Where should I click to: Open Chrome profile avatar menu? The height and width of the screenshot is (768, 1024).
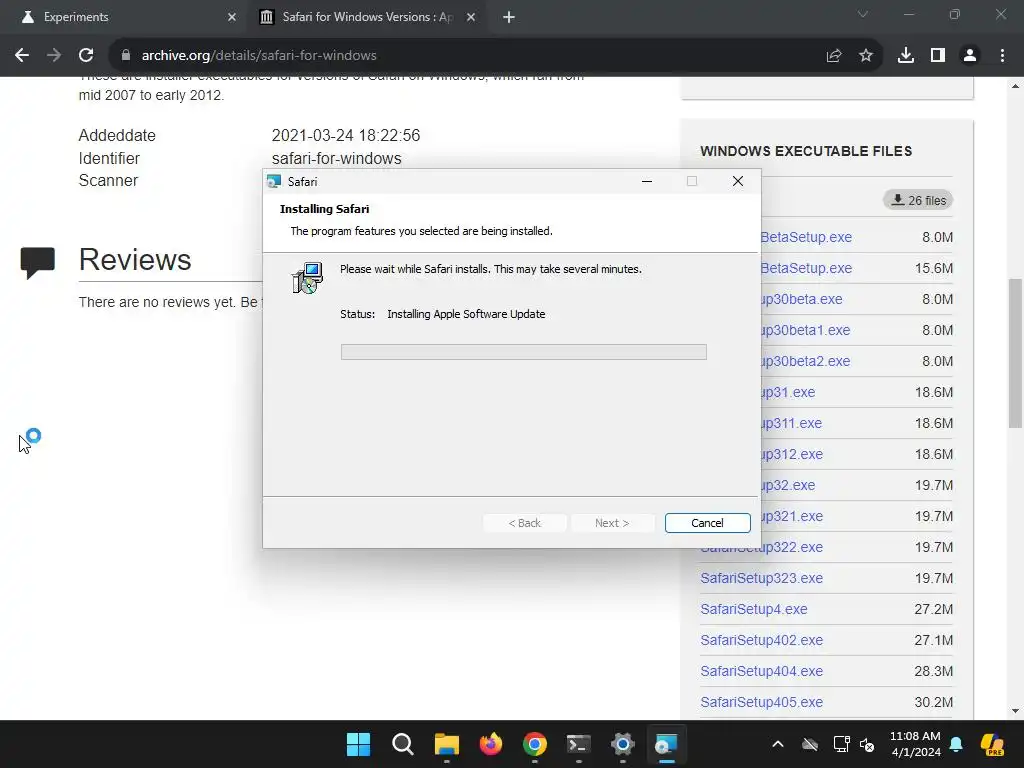click(x=970, y=56)
